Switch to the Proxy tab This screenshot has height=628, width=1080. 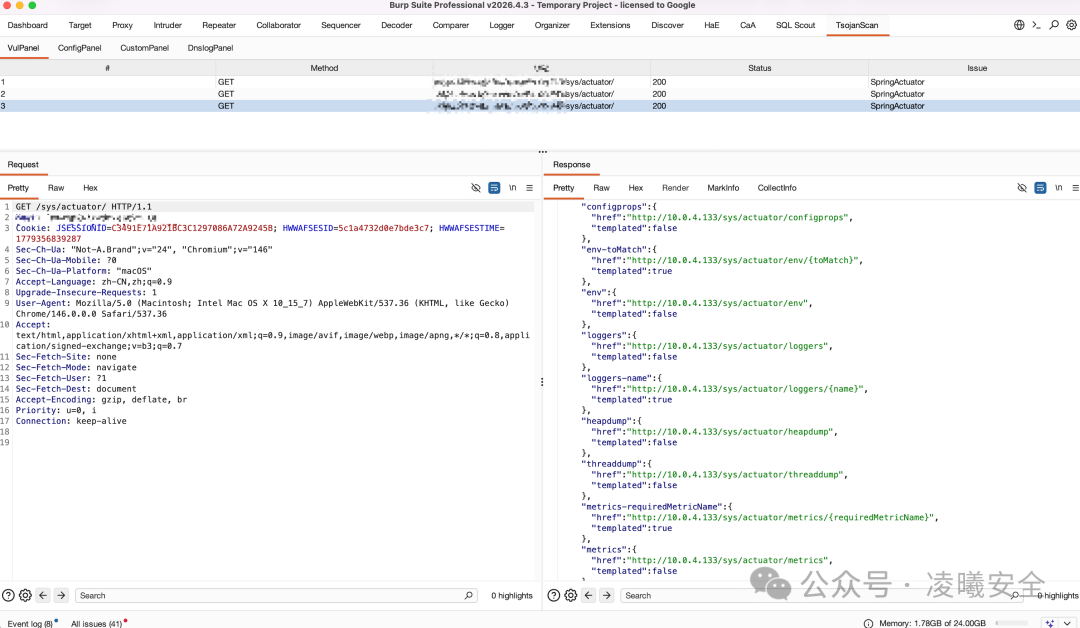click(123, 25)
